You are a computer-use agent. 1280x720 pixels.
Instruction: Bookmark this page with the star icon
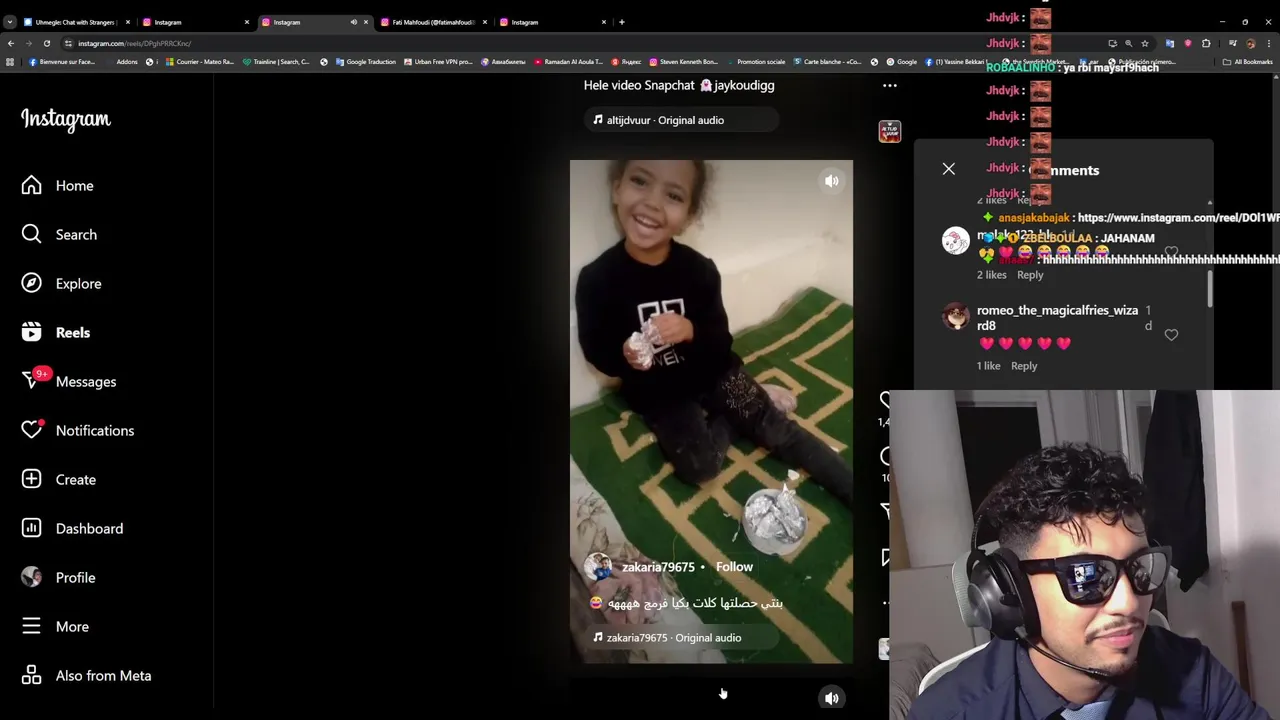click(1144, 43)
